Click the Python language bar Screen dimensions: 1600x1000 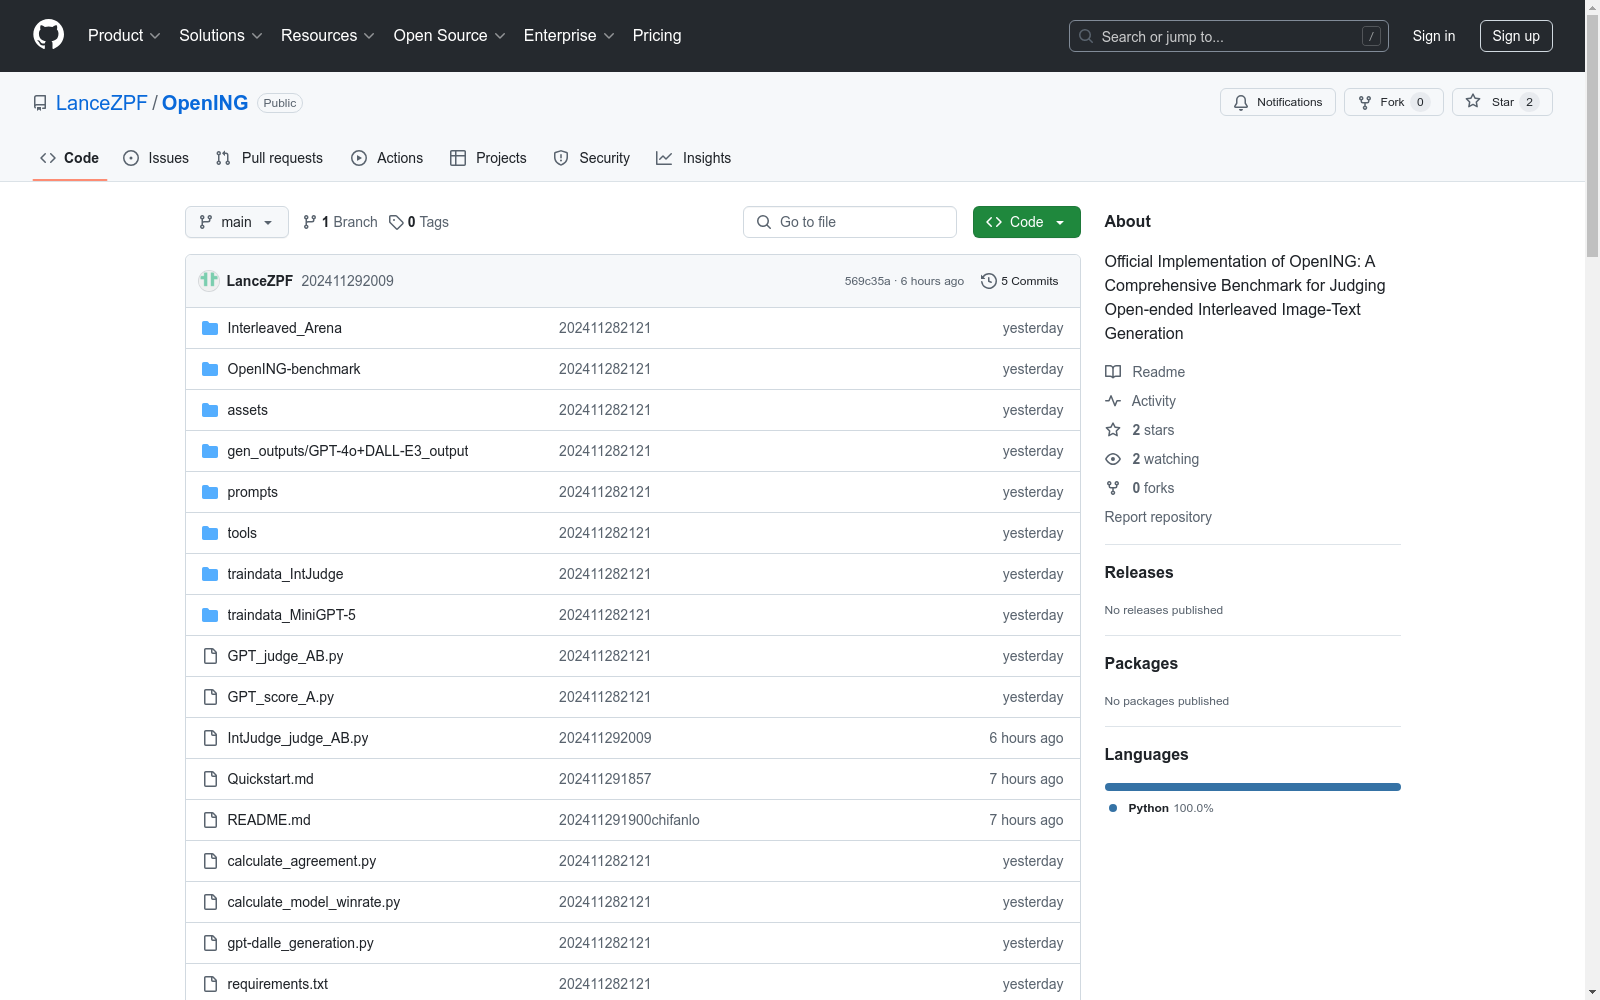click(1253, 787)
